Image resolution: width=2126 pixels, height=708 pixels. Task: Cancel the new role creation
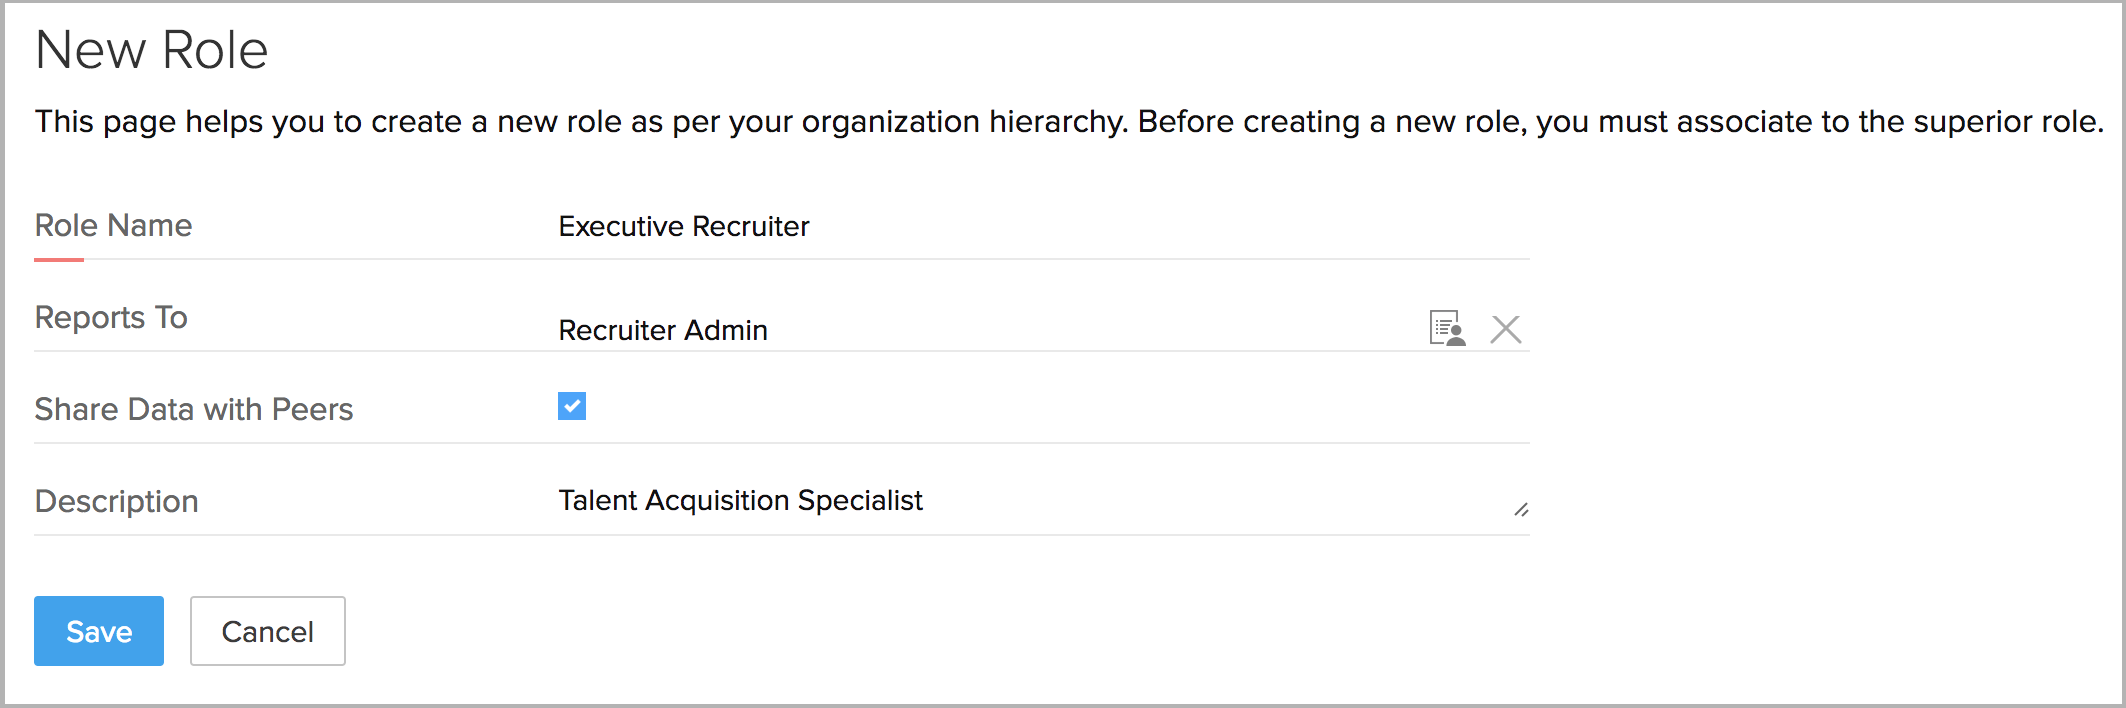pyautogui.click(x=267, y=631)
